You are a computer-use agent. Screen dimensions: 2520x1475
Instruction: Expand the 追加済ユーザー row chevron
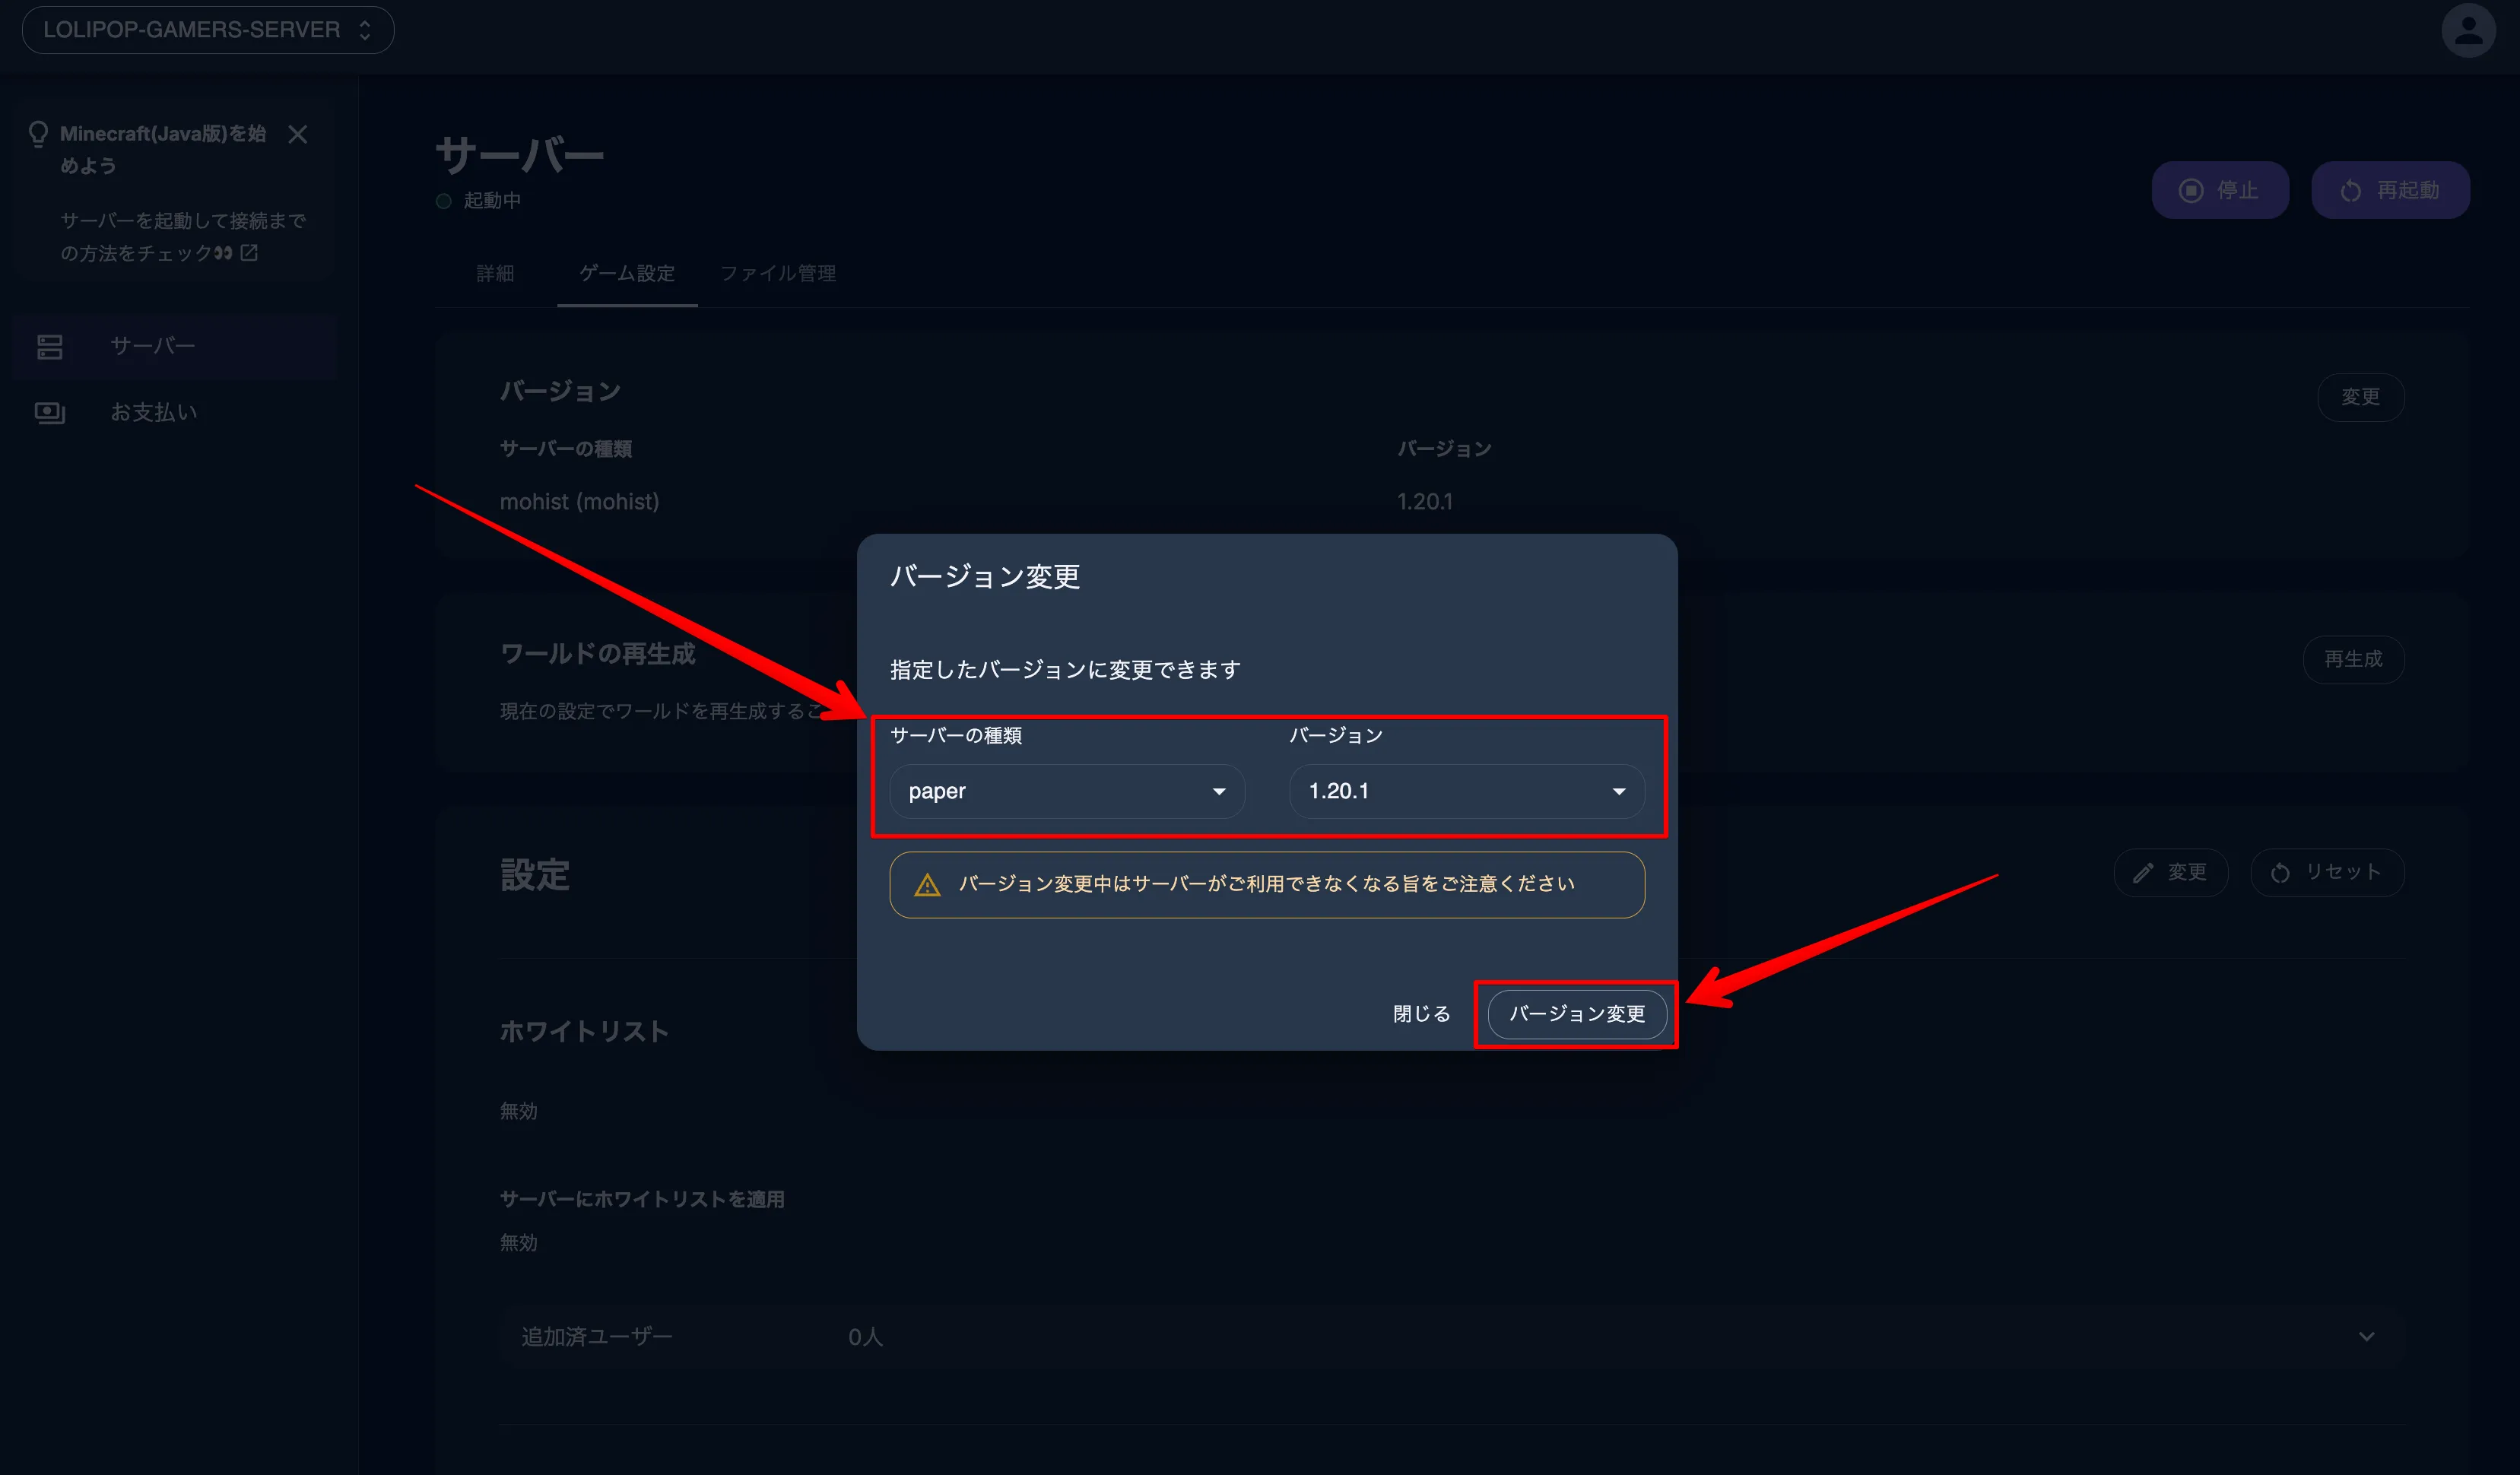pos(2366,1336)
